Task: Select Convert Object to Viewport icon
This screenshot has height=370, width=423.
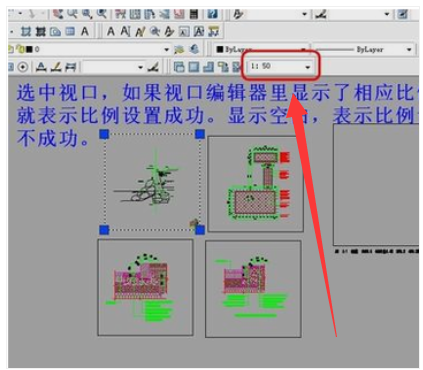Action: click(x=223, y=67)
